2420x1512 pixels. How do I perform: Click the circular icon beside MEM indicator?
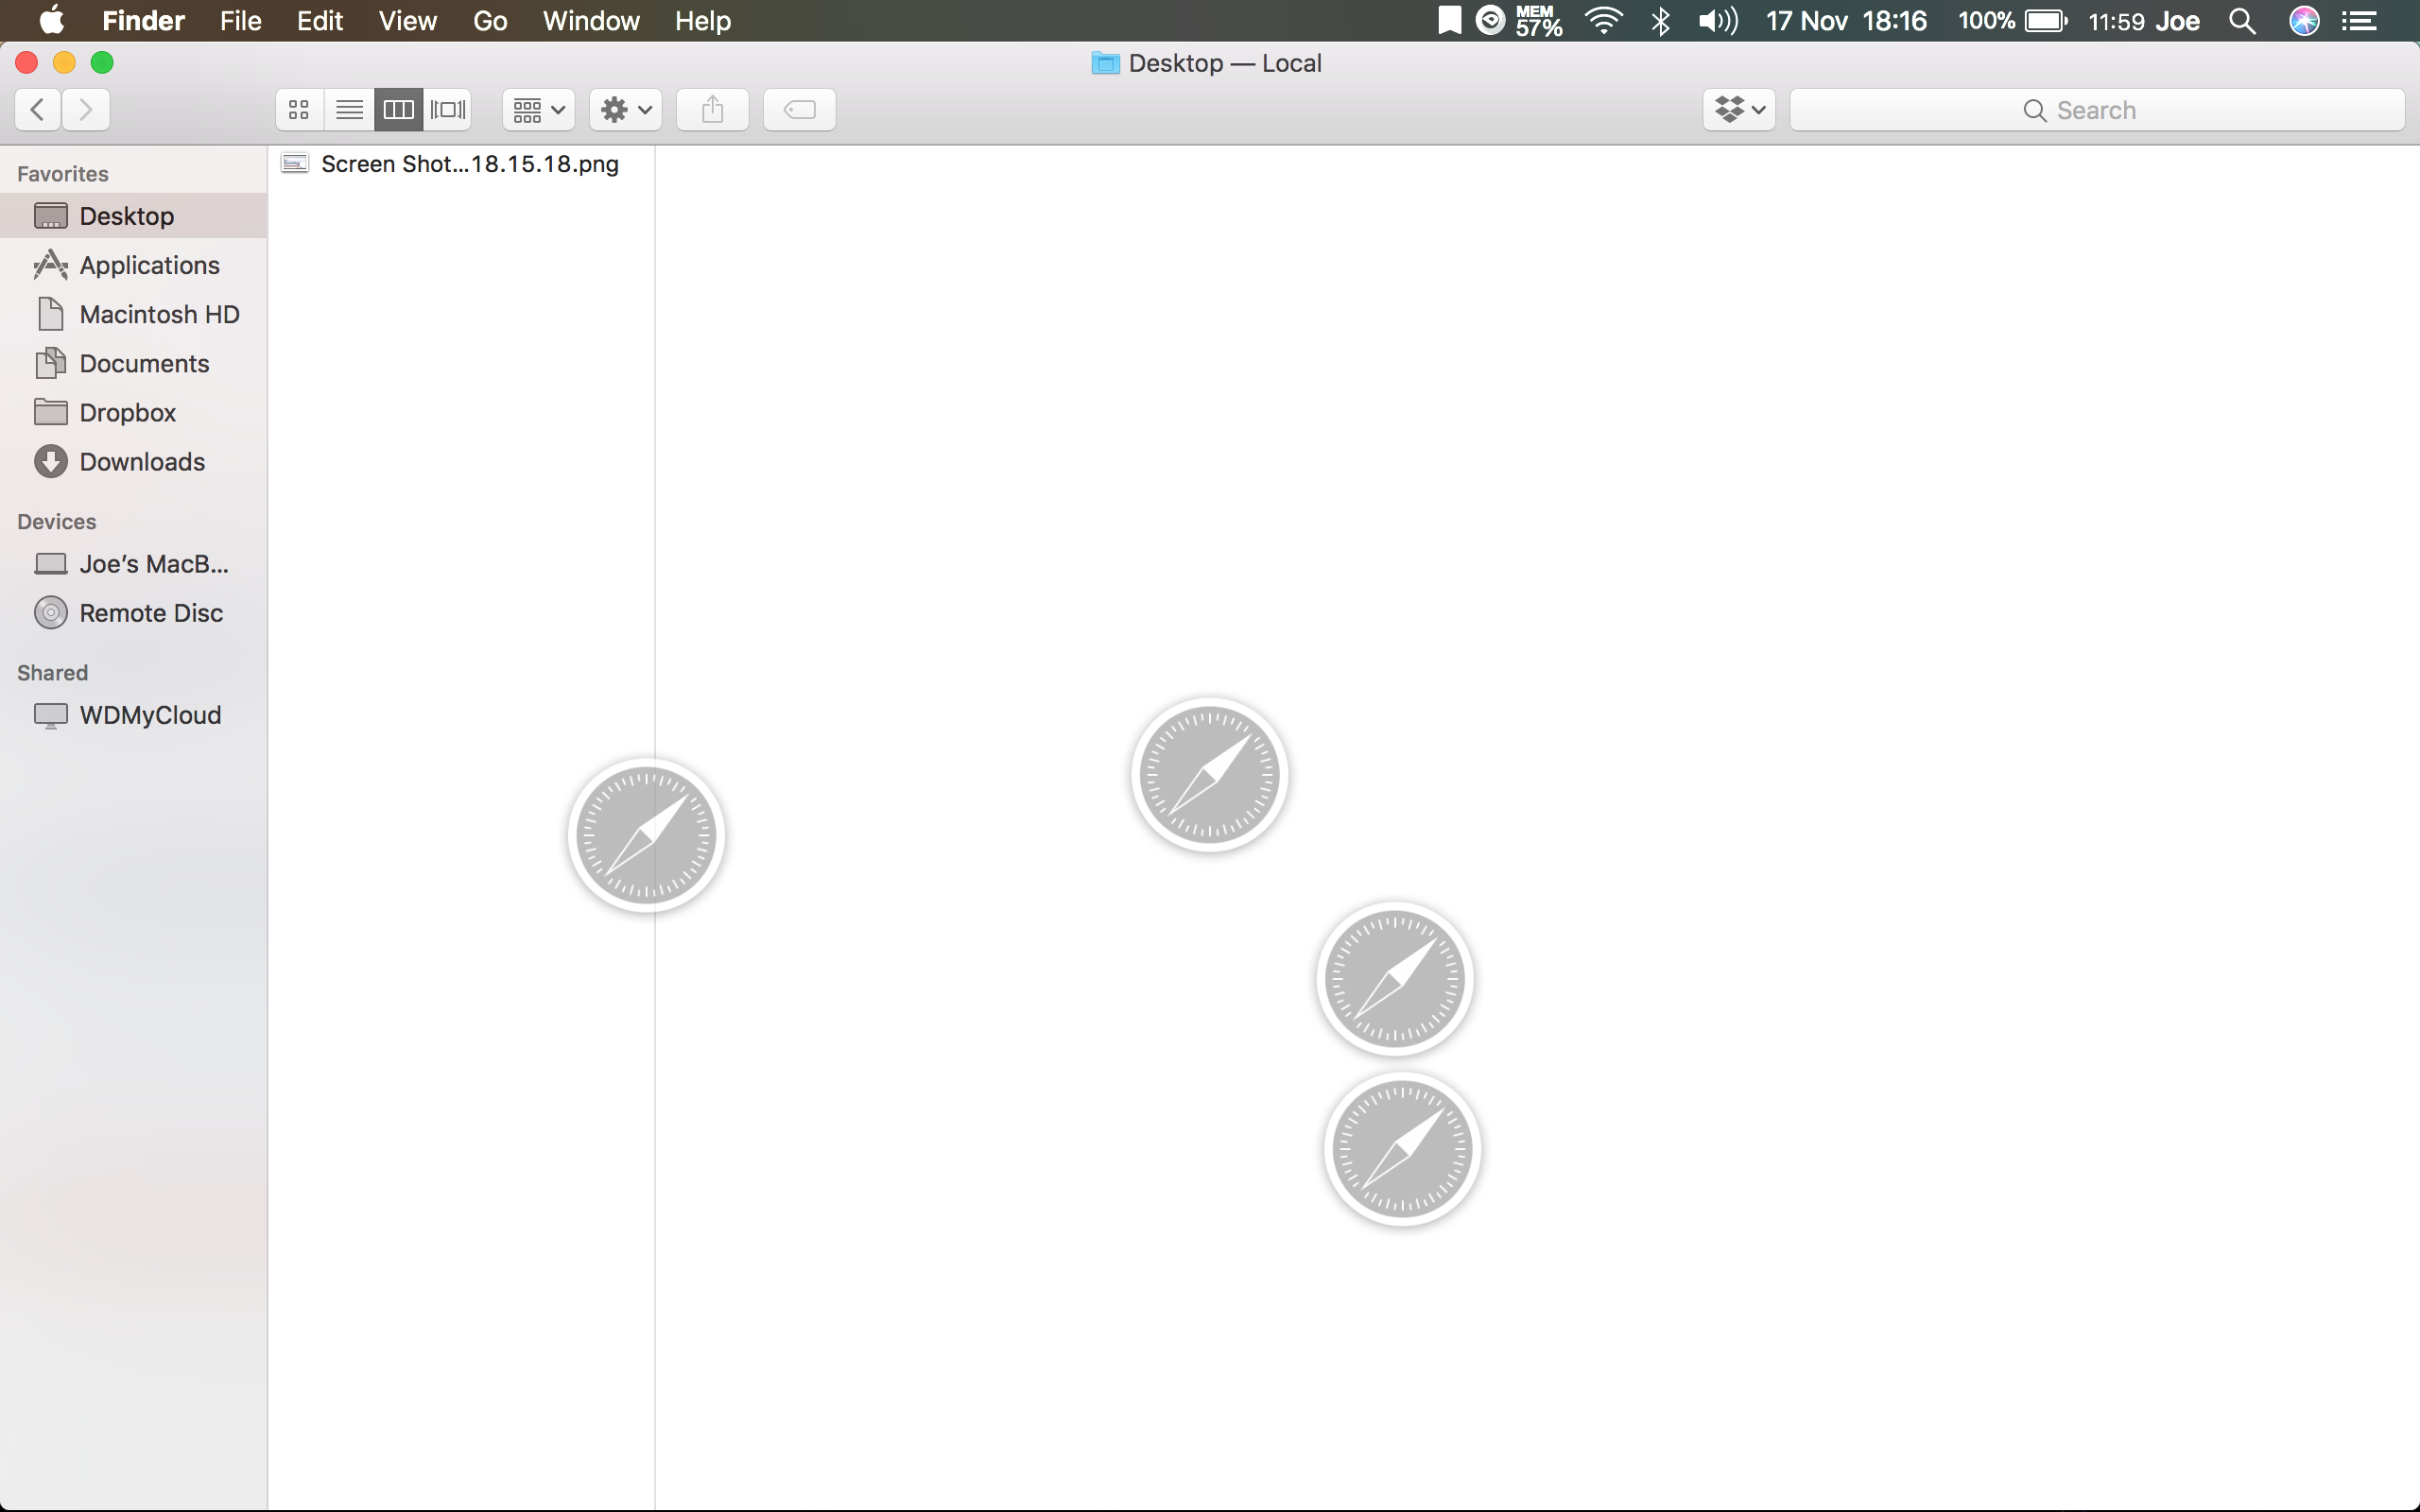(1490, 21)
